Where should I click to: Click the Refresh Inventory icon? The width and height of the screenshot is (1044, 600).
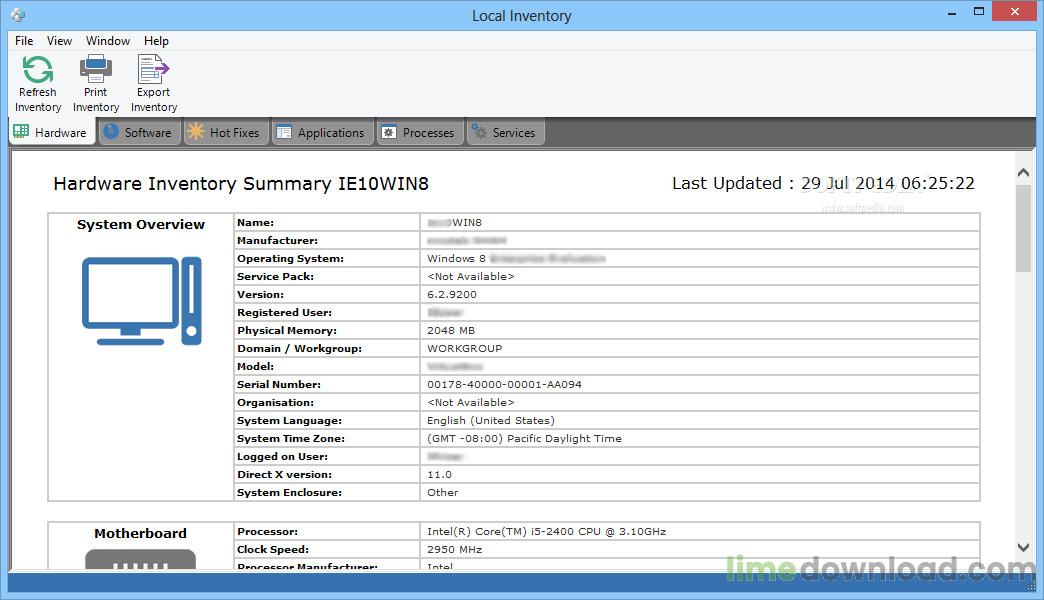pos(37,69)
